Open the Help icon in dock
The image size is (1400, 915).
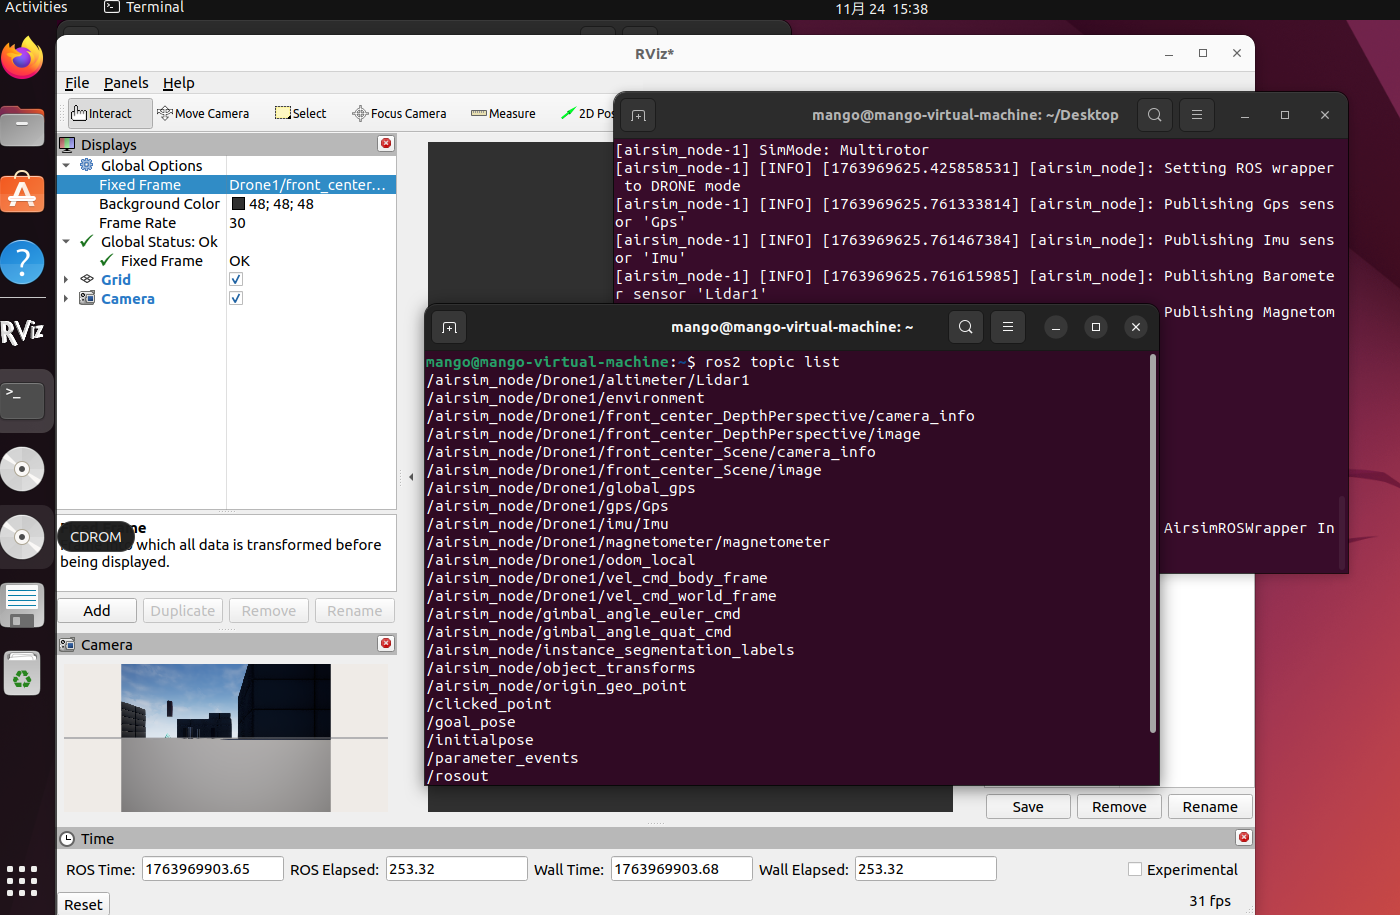pyautogui.click(x=22, y=262)
